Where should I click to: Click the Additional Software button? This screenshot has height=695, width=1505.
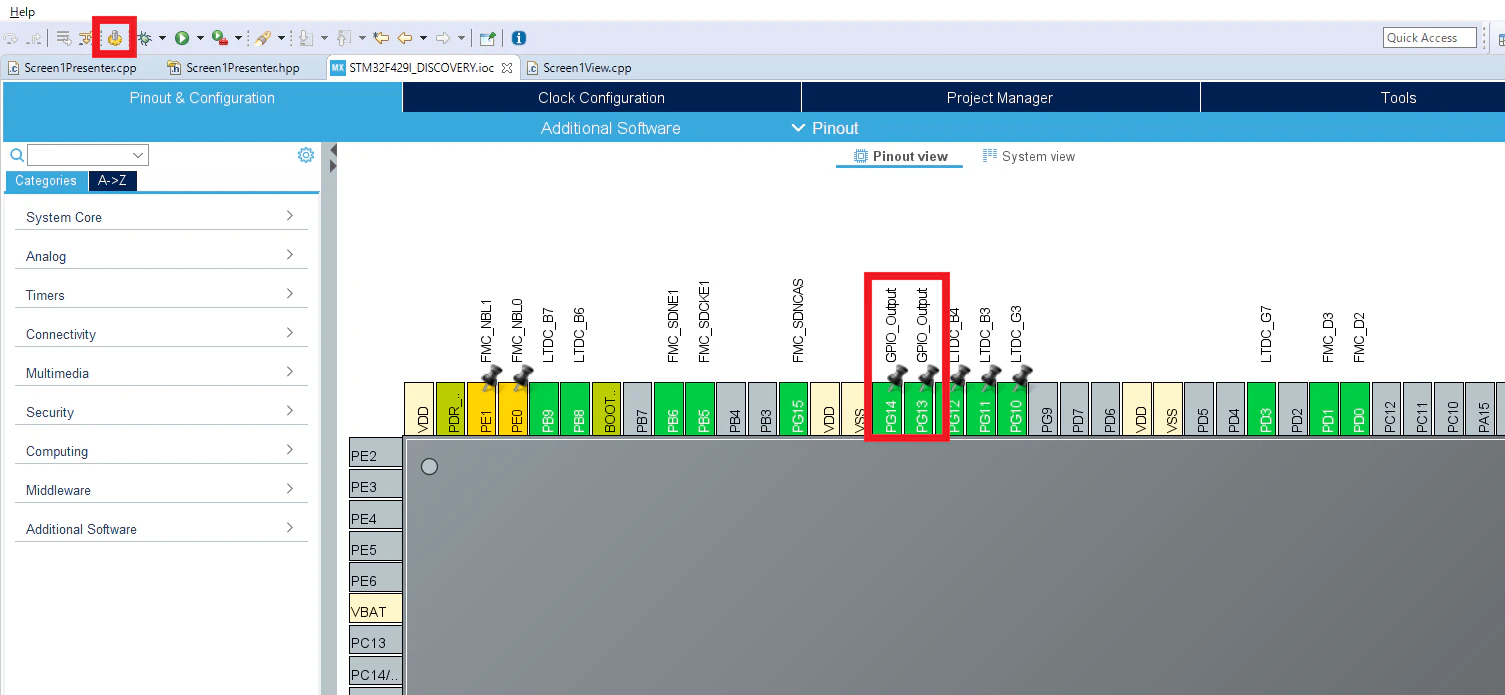point(610,128)
